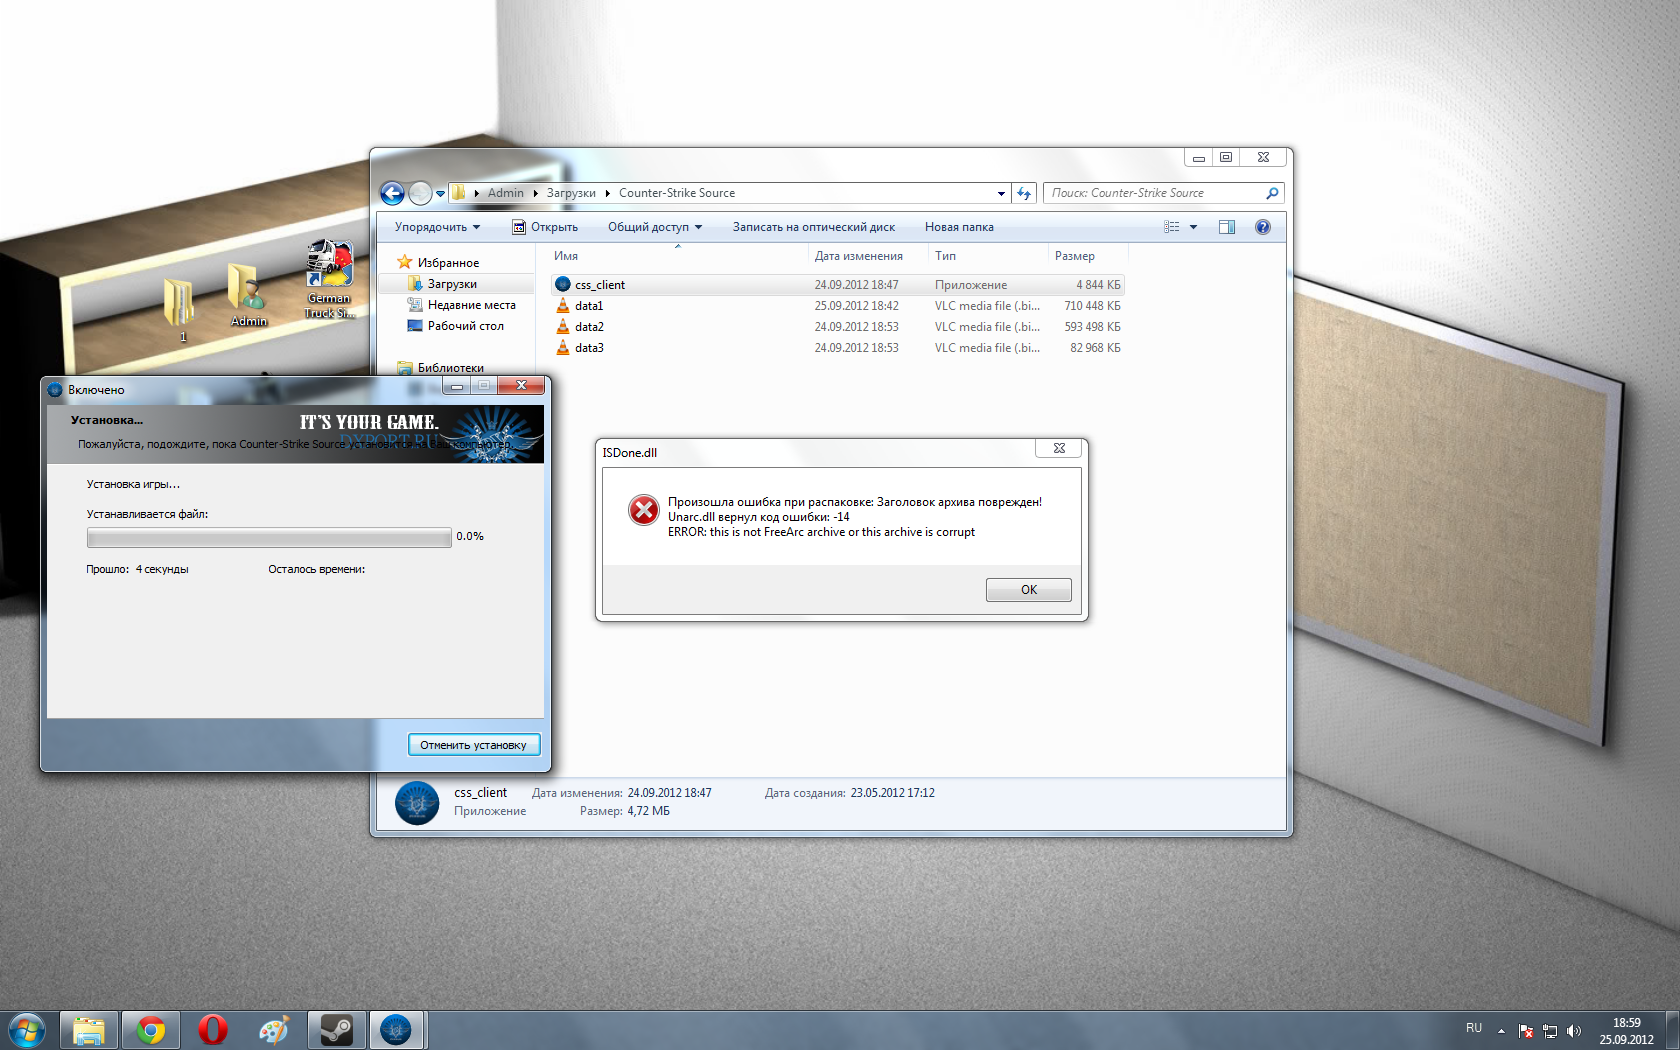Click the installation progress bar
This screenshot has width=1680, height=1050.
[x=269, y=538]
